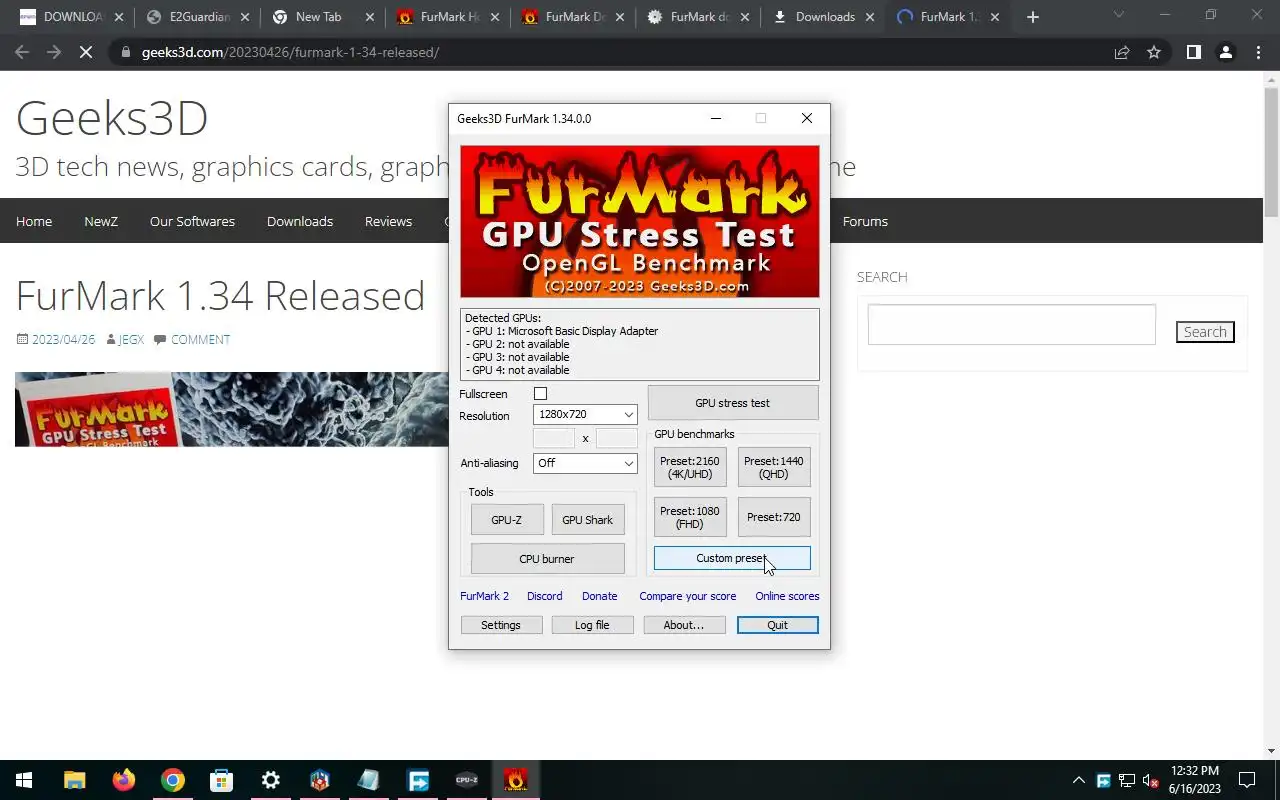Toggle Chrome side panel icon
This screenshot has height=800, width=1280.
pyautogui.click(x=1193, y=52)
